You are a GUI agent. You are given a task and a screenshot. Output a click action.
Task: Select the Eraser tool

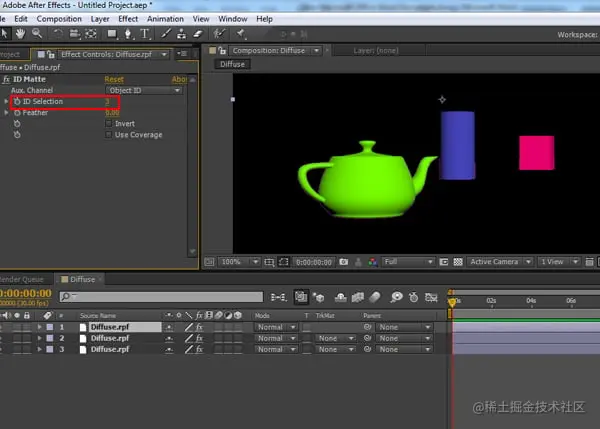coord(197,34)
